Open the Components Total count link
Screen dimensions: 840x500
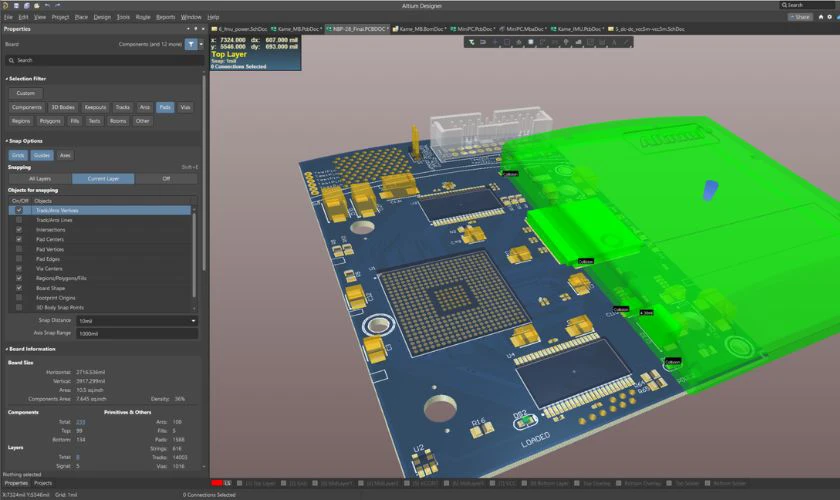pyautogui.click(x=80, y=422)
